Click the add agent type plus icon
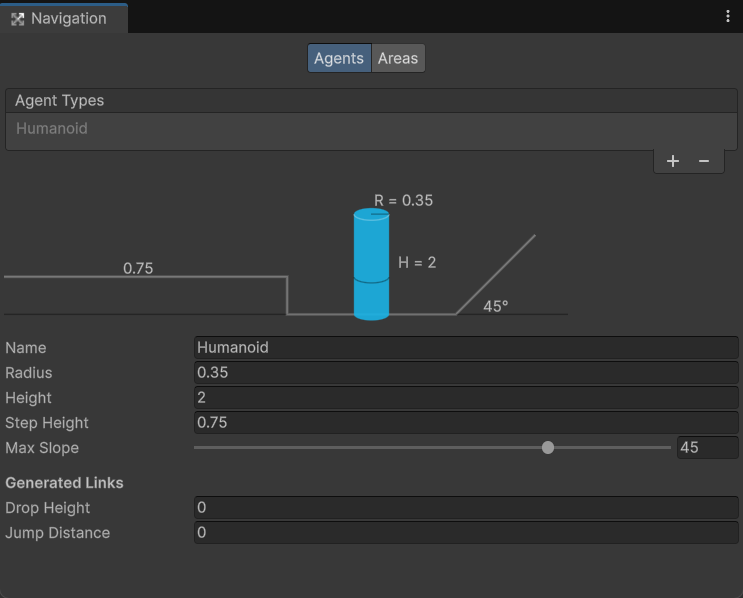743x598 pixels. point(673,161)
